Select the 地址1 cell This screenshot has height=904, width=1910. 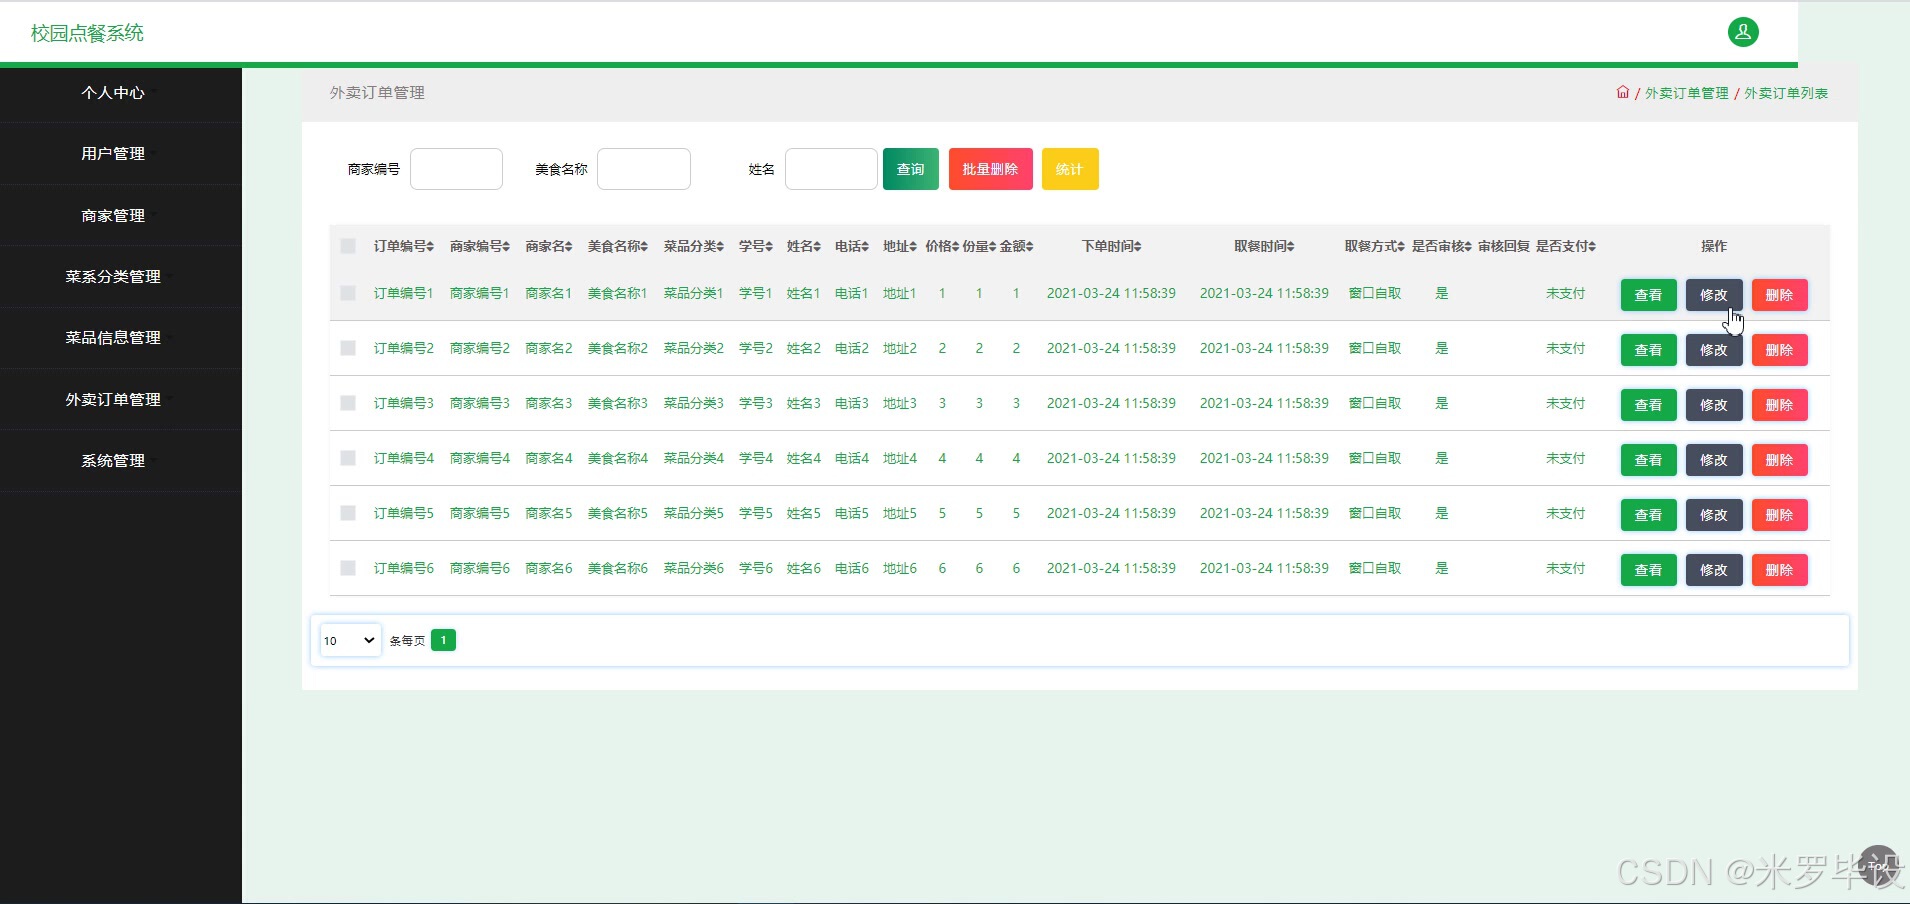pyautogui.click(x=900, y=293)
